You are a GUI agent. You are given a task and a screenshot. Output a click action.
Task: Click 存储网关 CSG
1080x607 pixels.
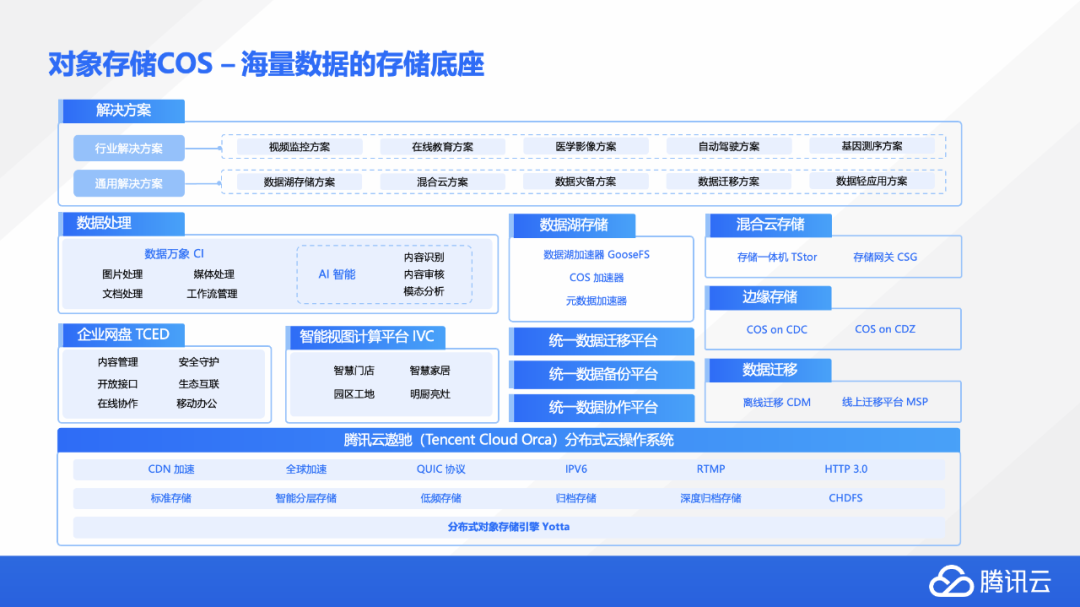pyautogui.click(x=885, y=257)
